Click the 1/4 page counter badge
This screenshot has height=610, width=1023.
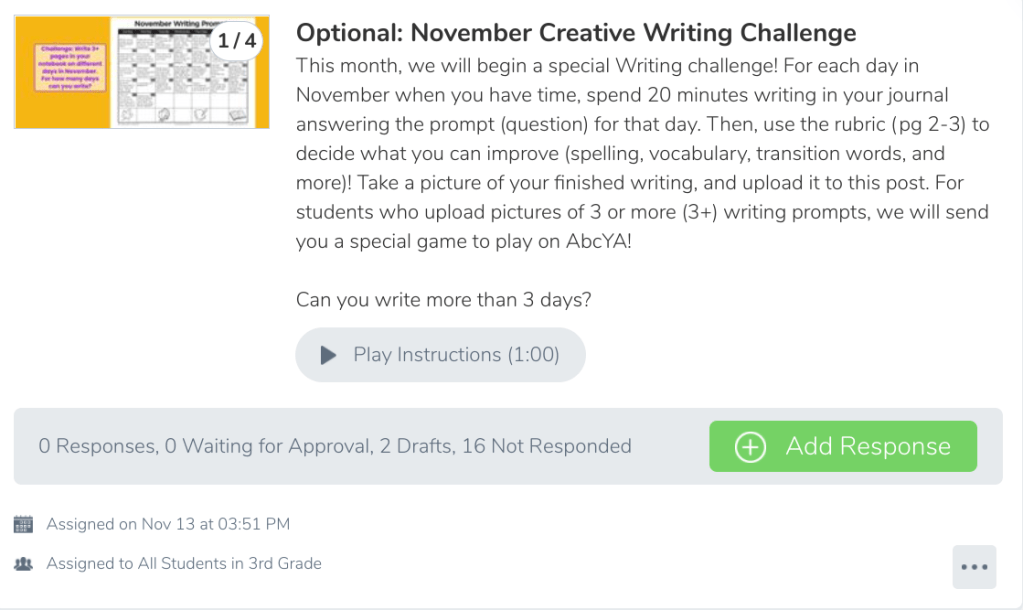[x=236, y=43]
